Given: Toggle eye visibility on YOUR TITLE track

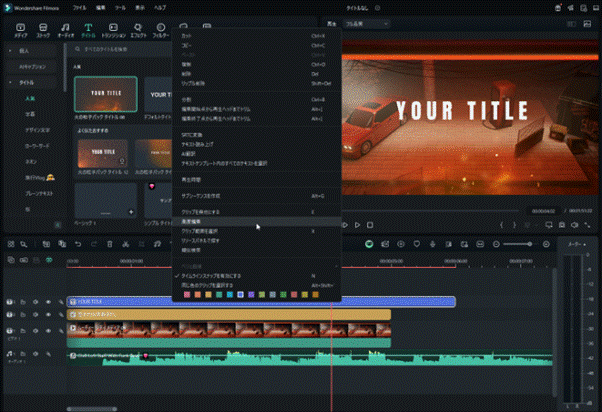Looking at the screenshot, I should tap(48, 301).
